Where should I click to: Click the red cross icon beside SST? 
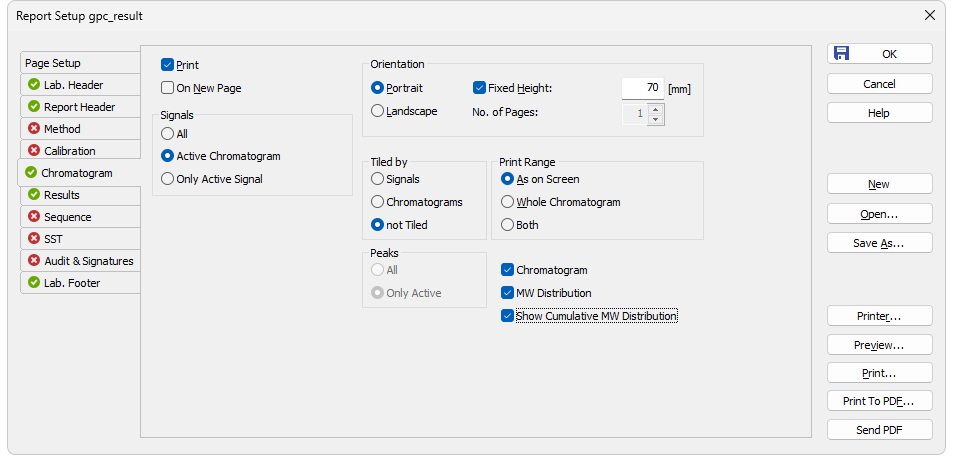(x=34, y=238)
